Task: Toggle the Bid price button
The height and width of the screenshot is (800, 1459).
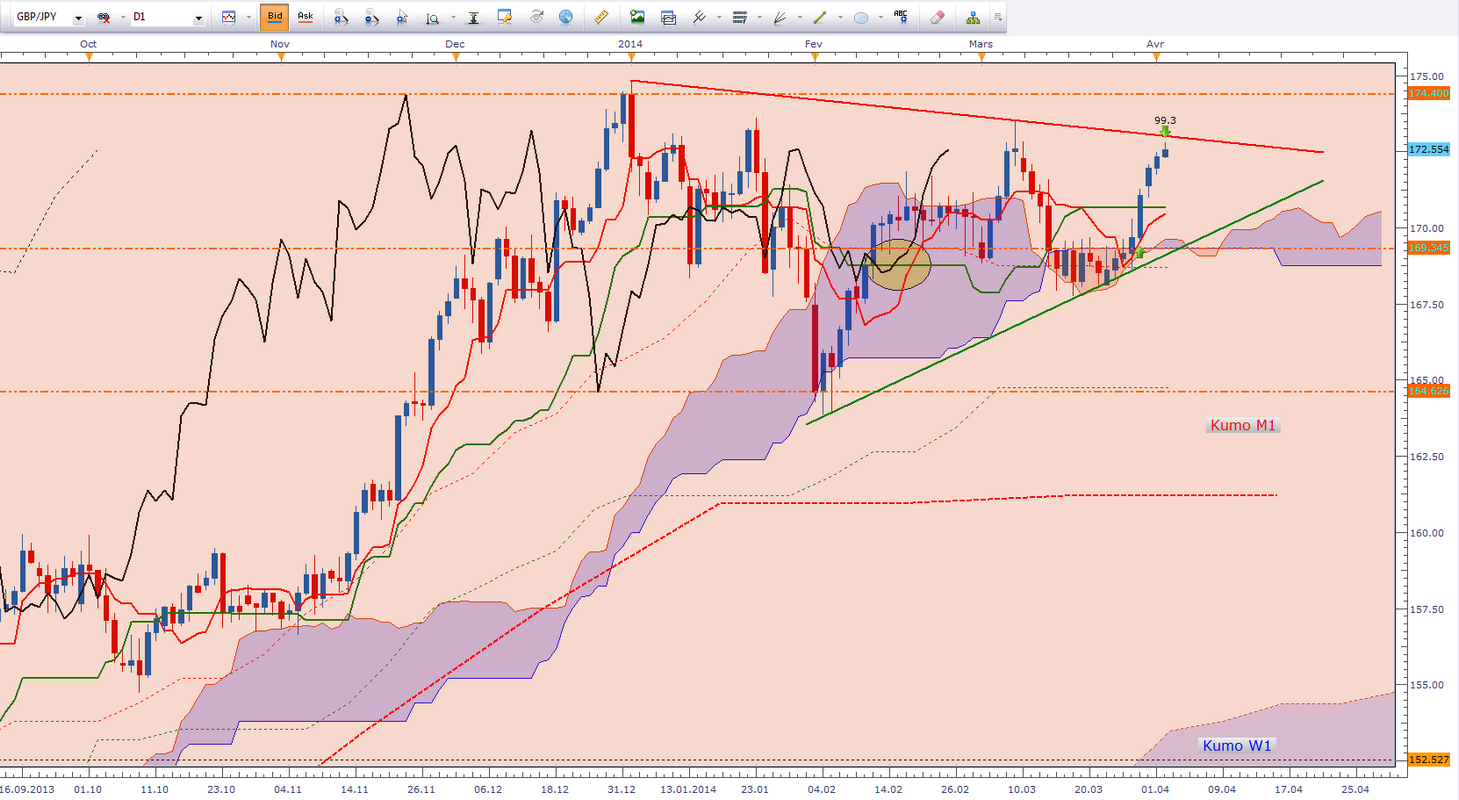Action: tap(274, 17)
